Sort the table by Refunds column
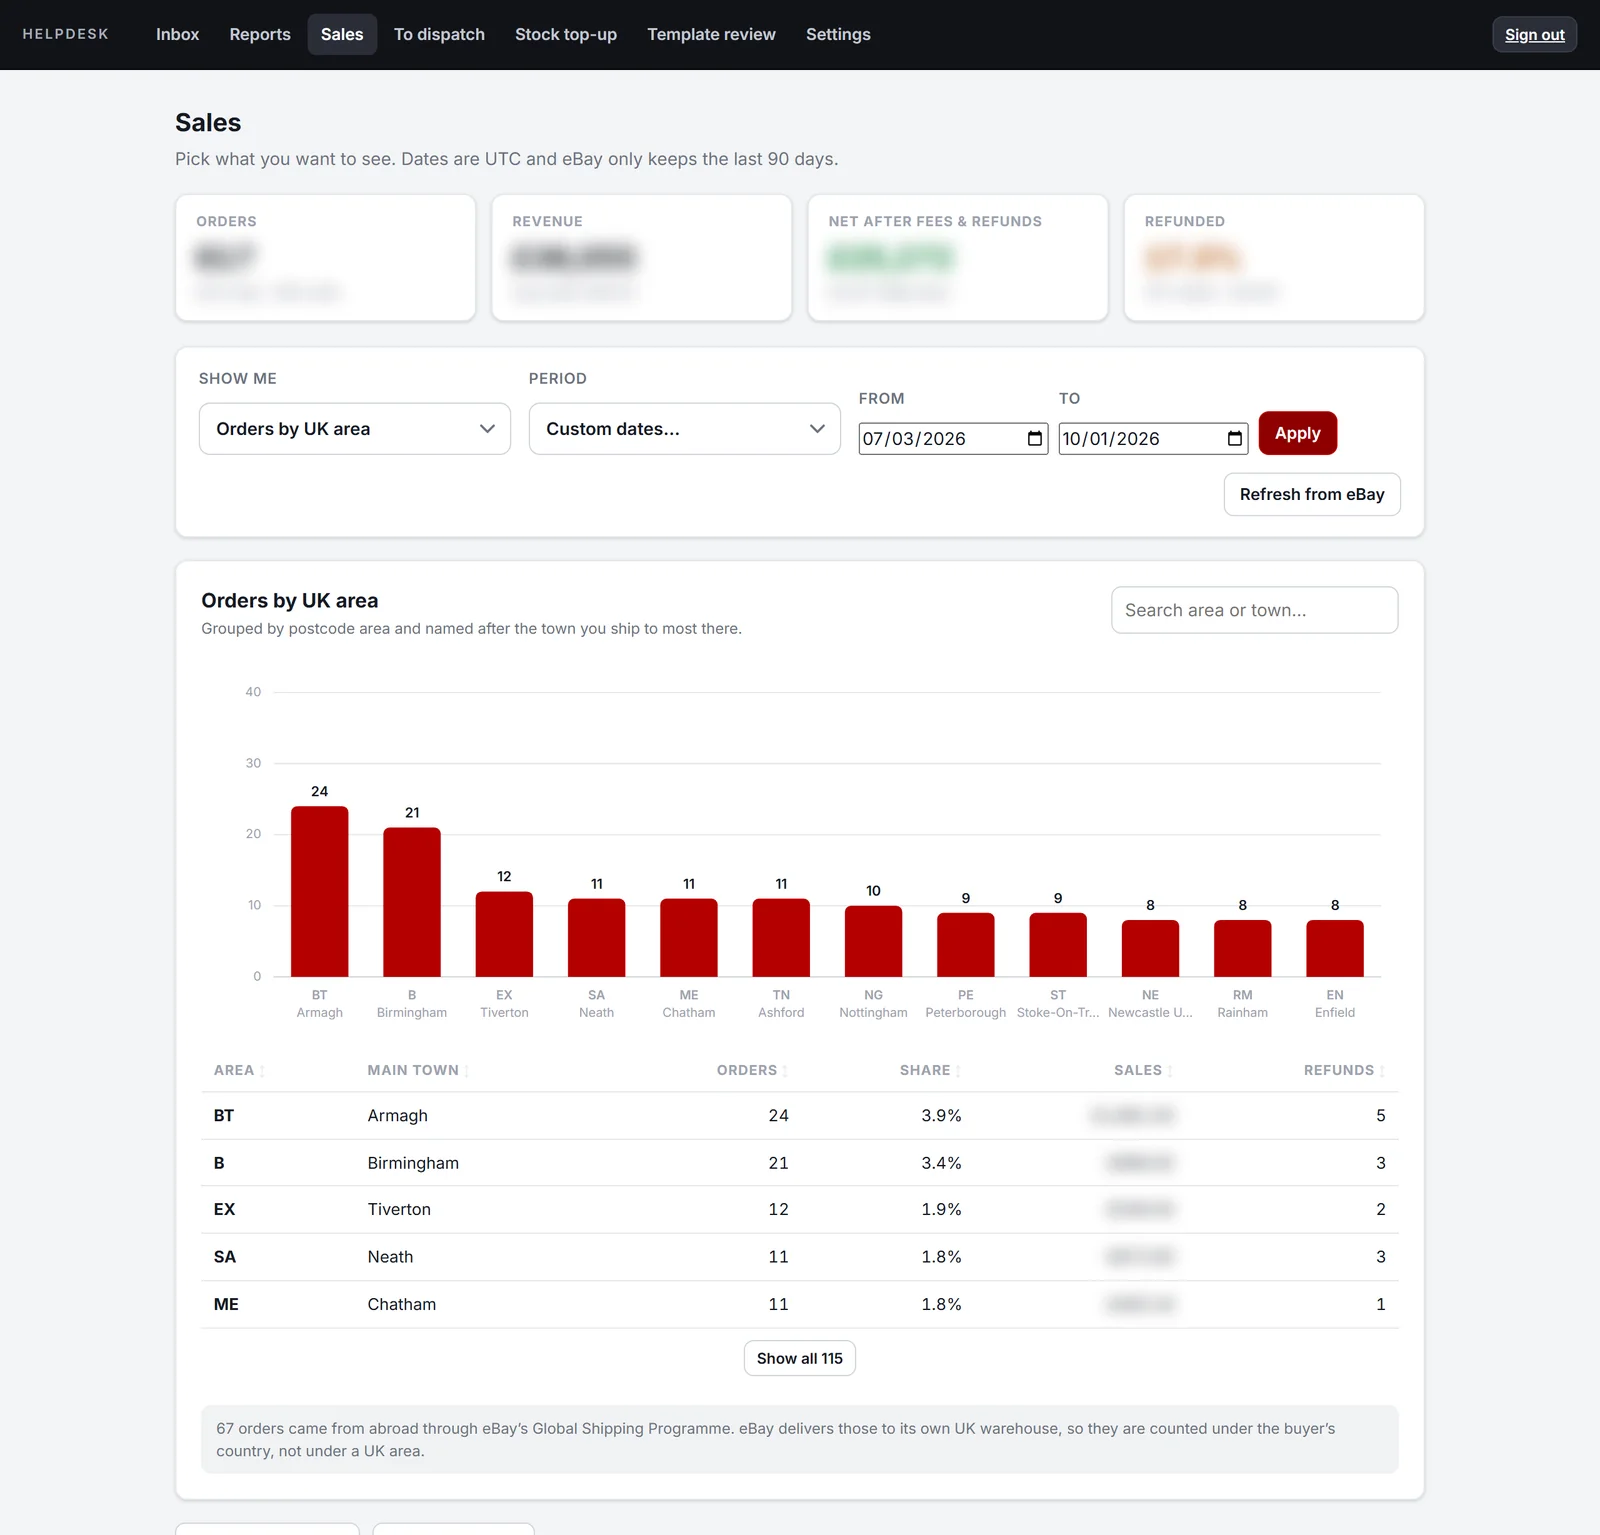This screenshot has height=1535, width=1600. click(1344, 1070)
